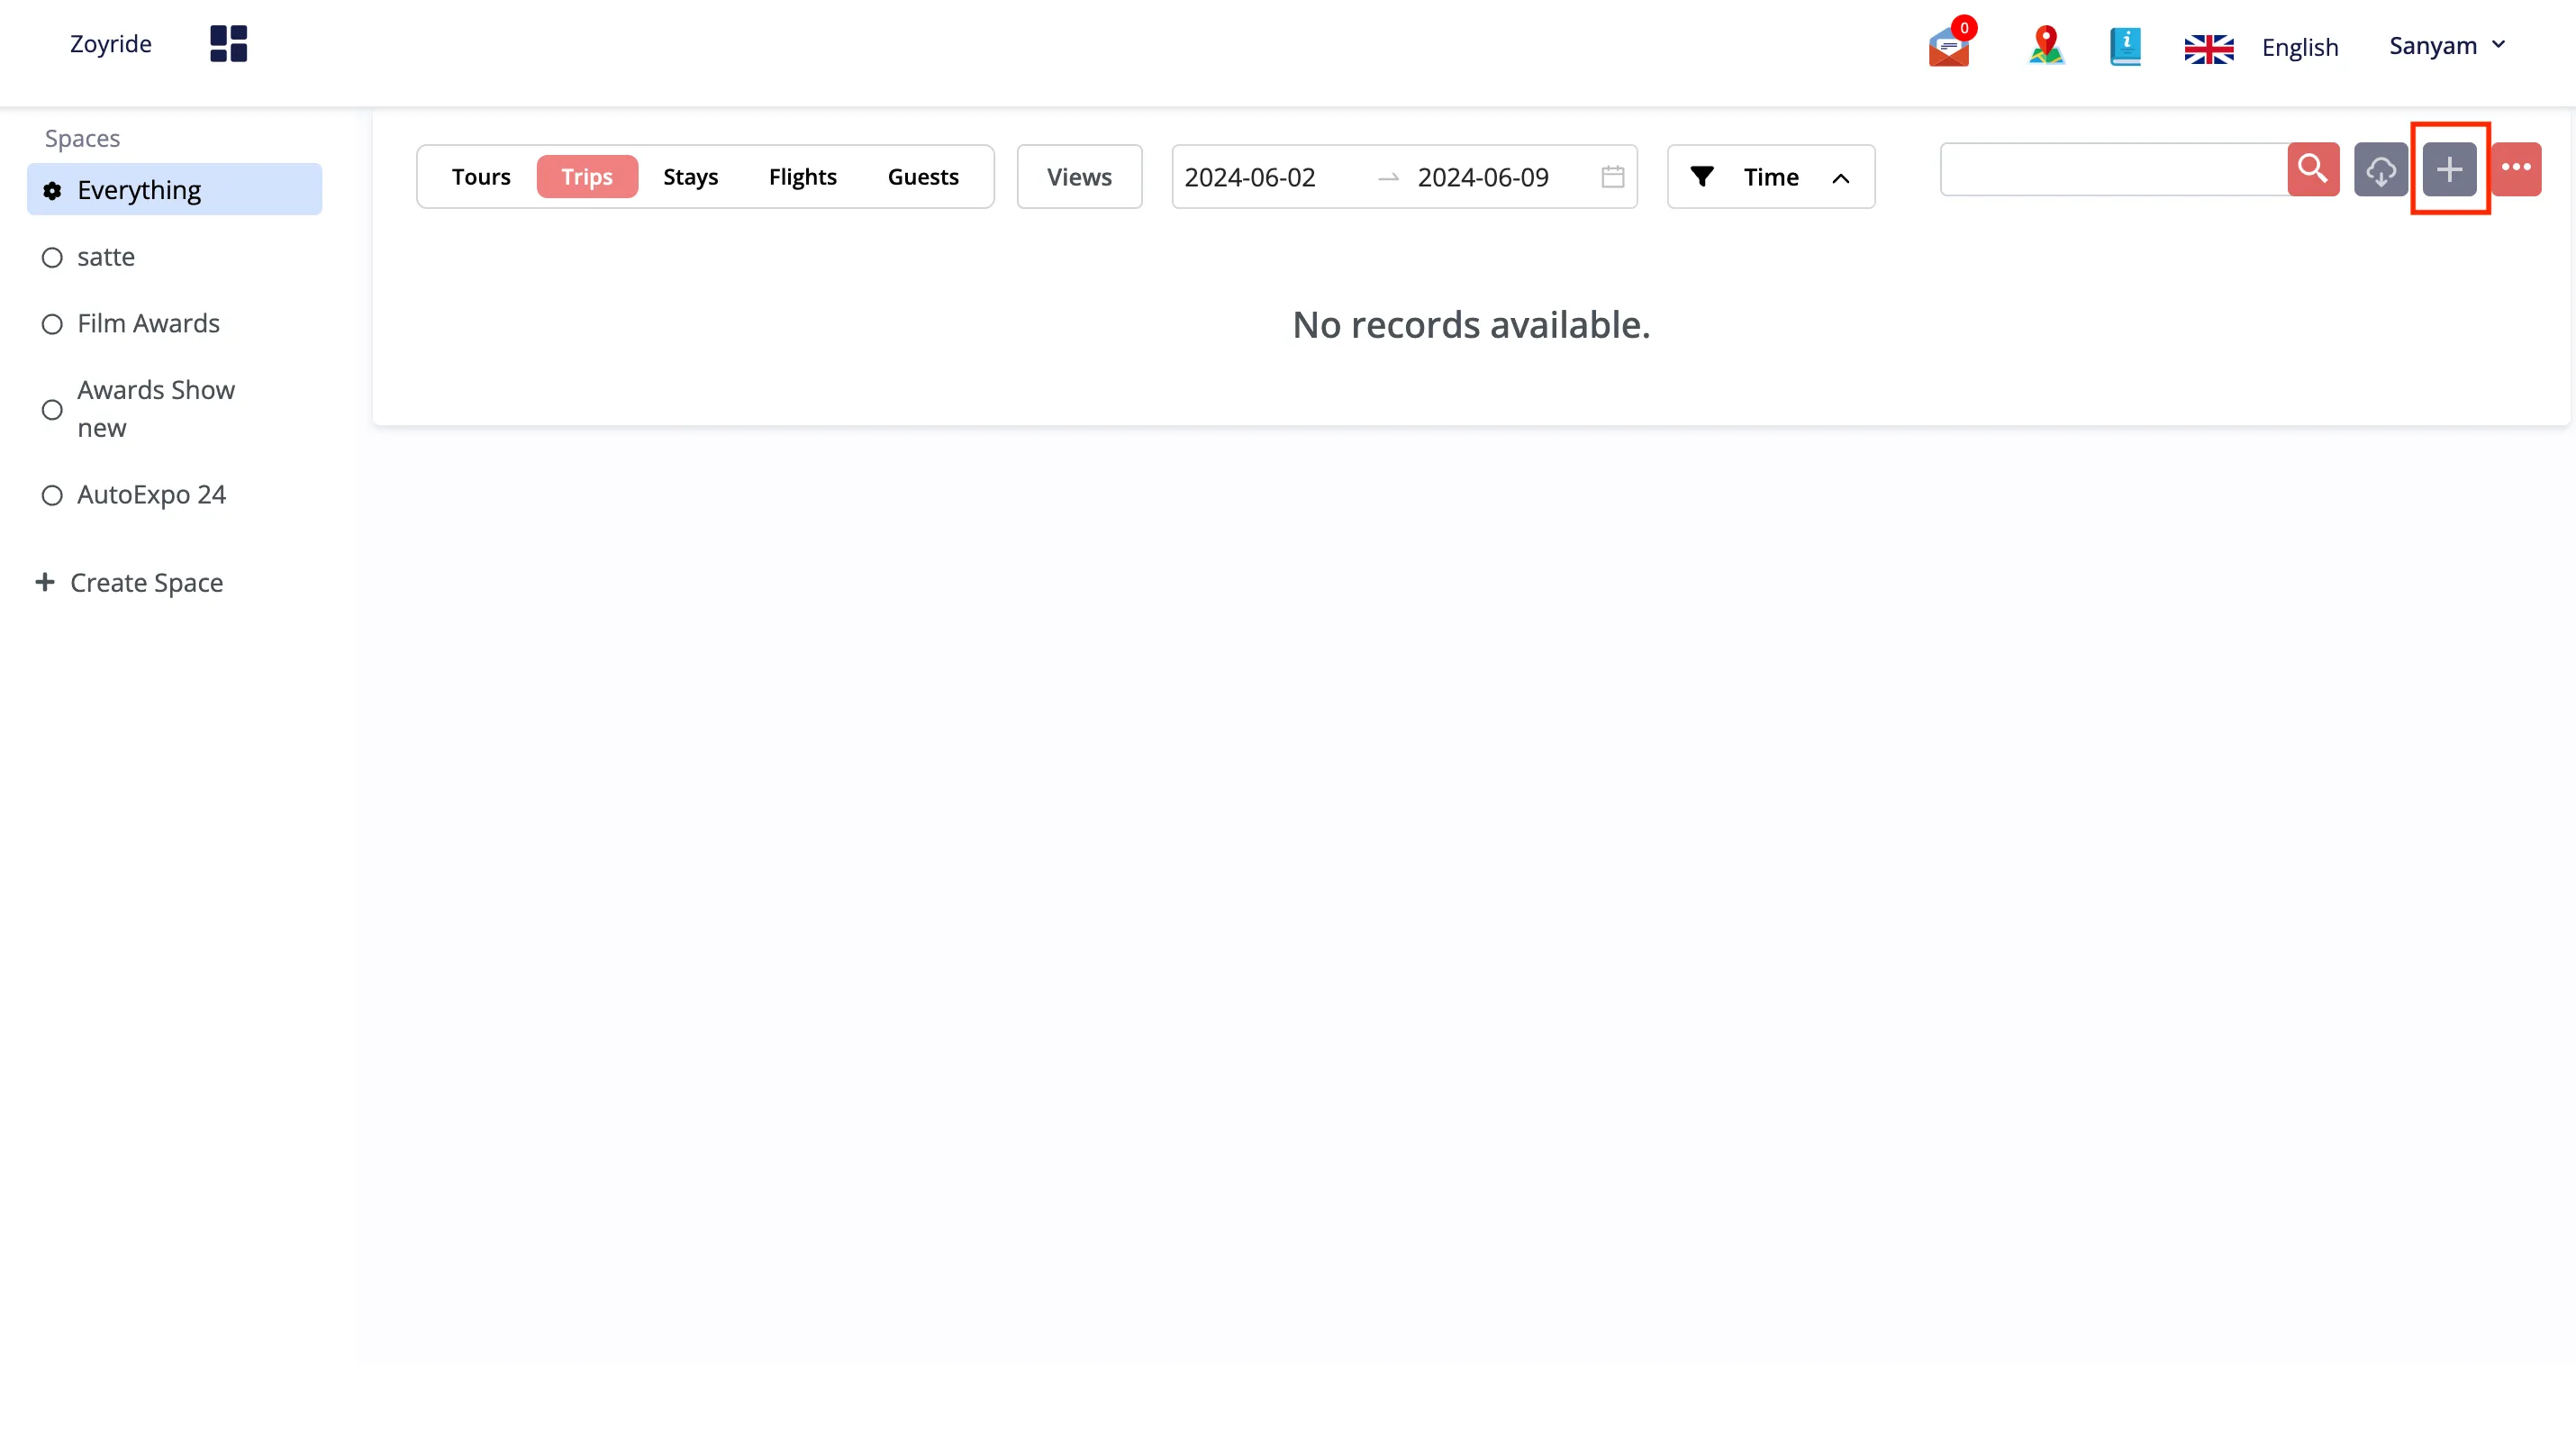Switch to the Flights tab

pyautogui.click(x=802, y=177)
